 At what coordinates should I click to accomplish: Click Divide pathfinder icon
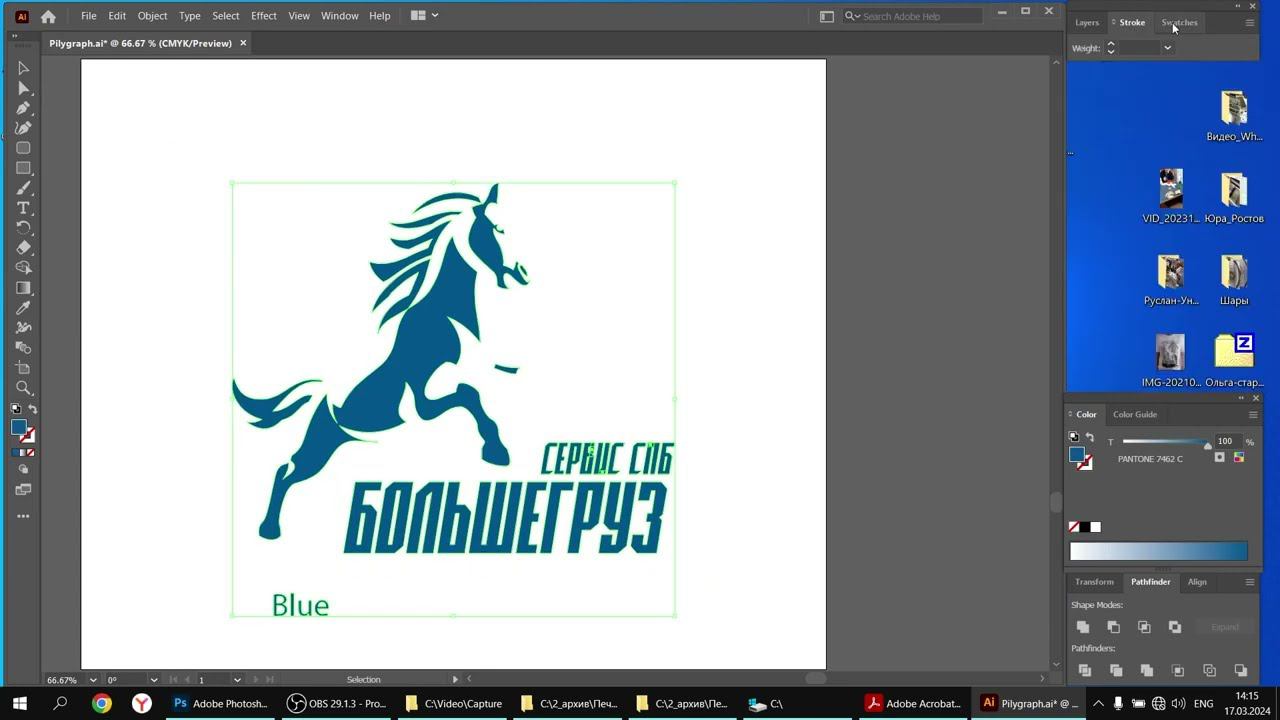coord(1085,670)
